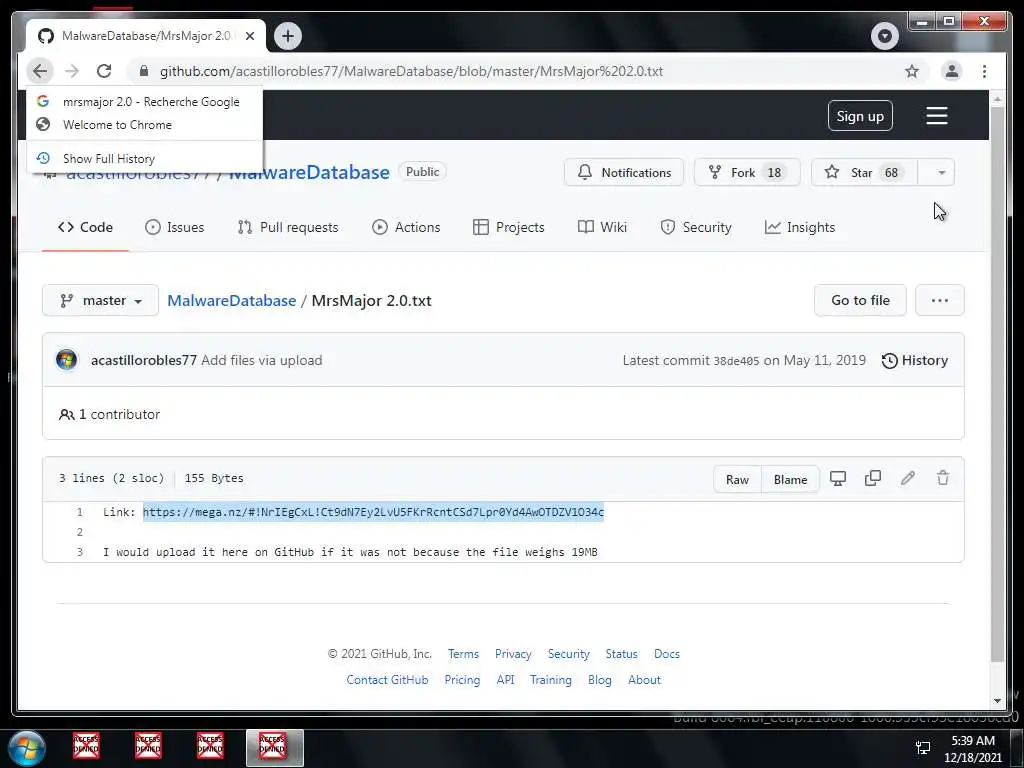Image resolution: width=1024 pixels, height=768 pixels.
Task: Open GitHub hamburger navigation menu
Action: pyautogui.click(x=936, y=116)
